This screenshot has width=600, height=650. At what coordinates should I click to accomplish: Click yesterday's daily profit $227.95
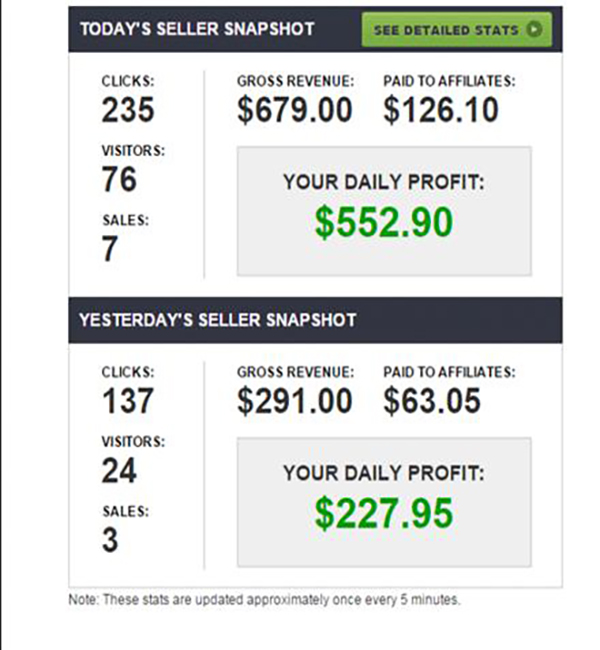click(384, 513)
